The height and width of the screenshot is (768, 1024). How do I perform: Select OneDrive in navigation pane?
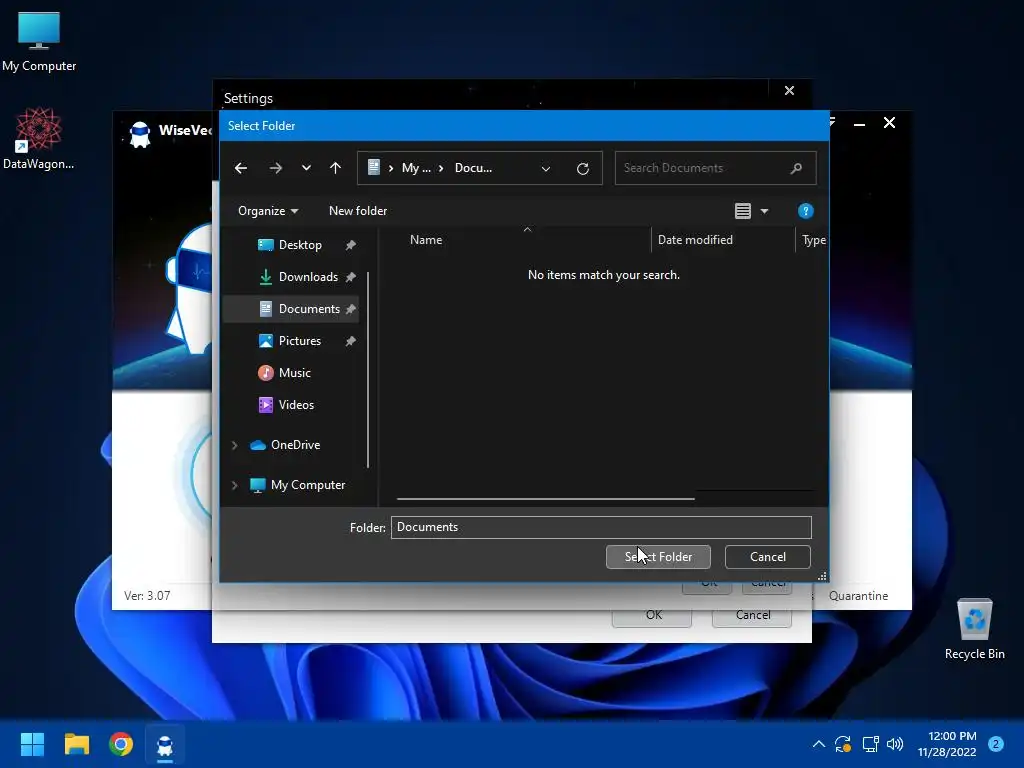coord(295,445)
